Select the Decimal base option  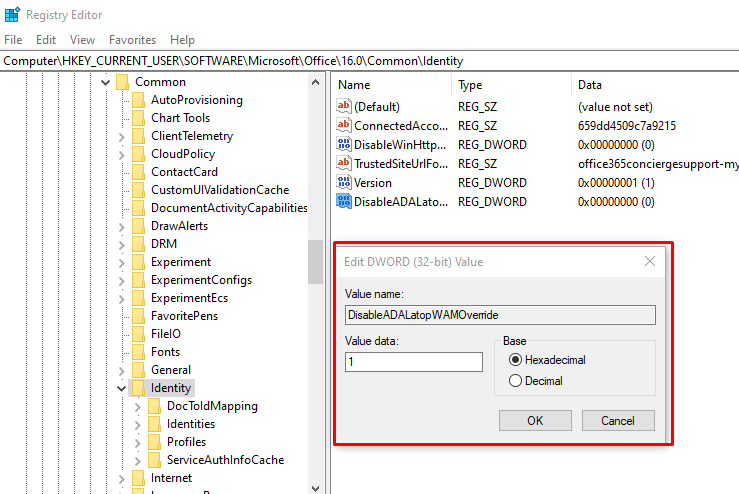[x=516, y=381]
